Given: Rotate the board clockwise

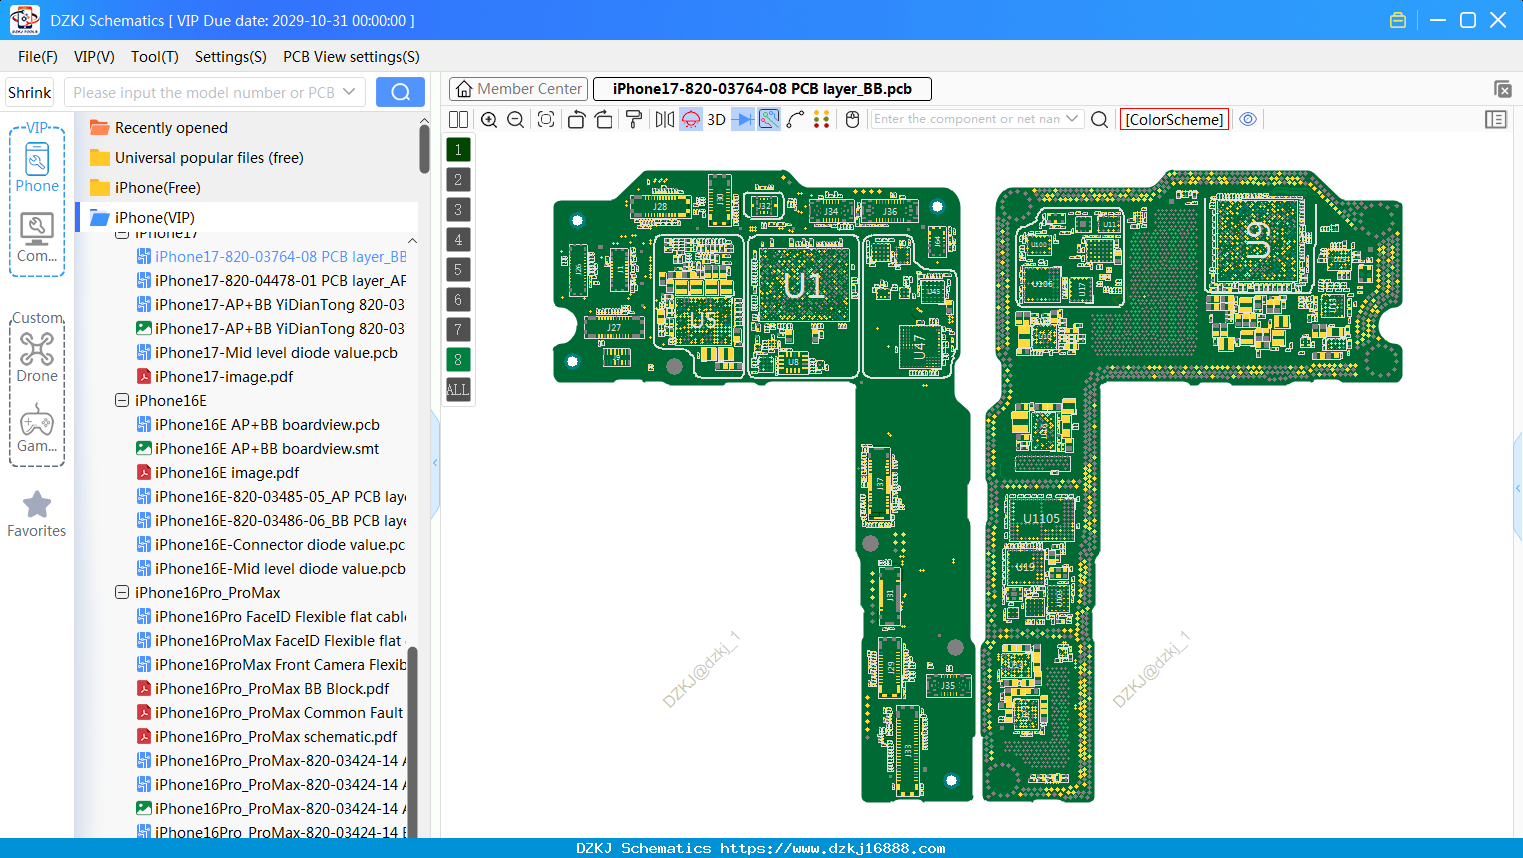Looking at the screenshot, I should (604, 119).
